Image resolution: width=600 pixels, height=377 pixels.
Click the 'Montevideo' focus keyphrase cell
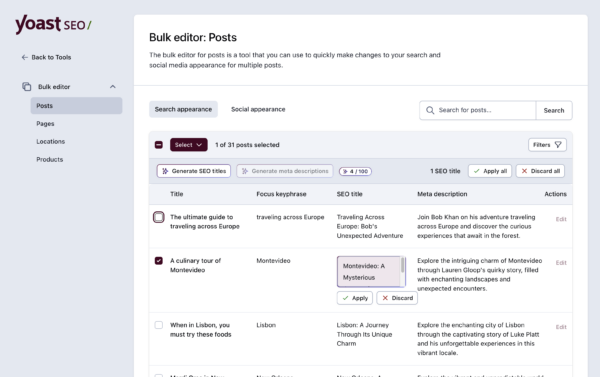[x=273, y=261]
